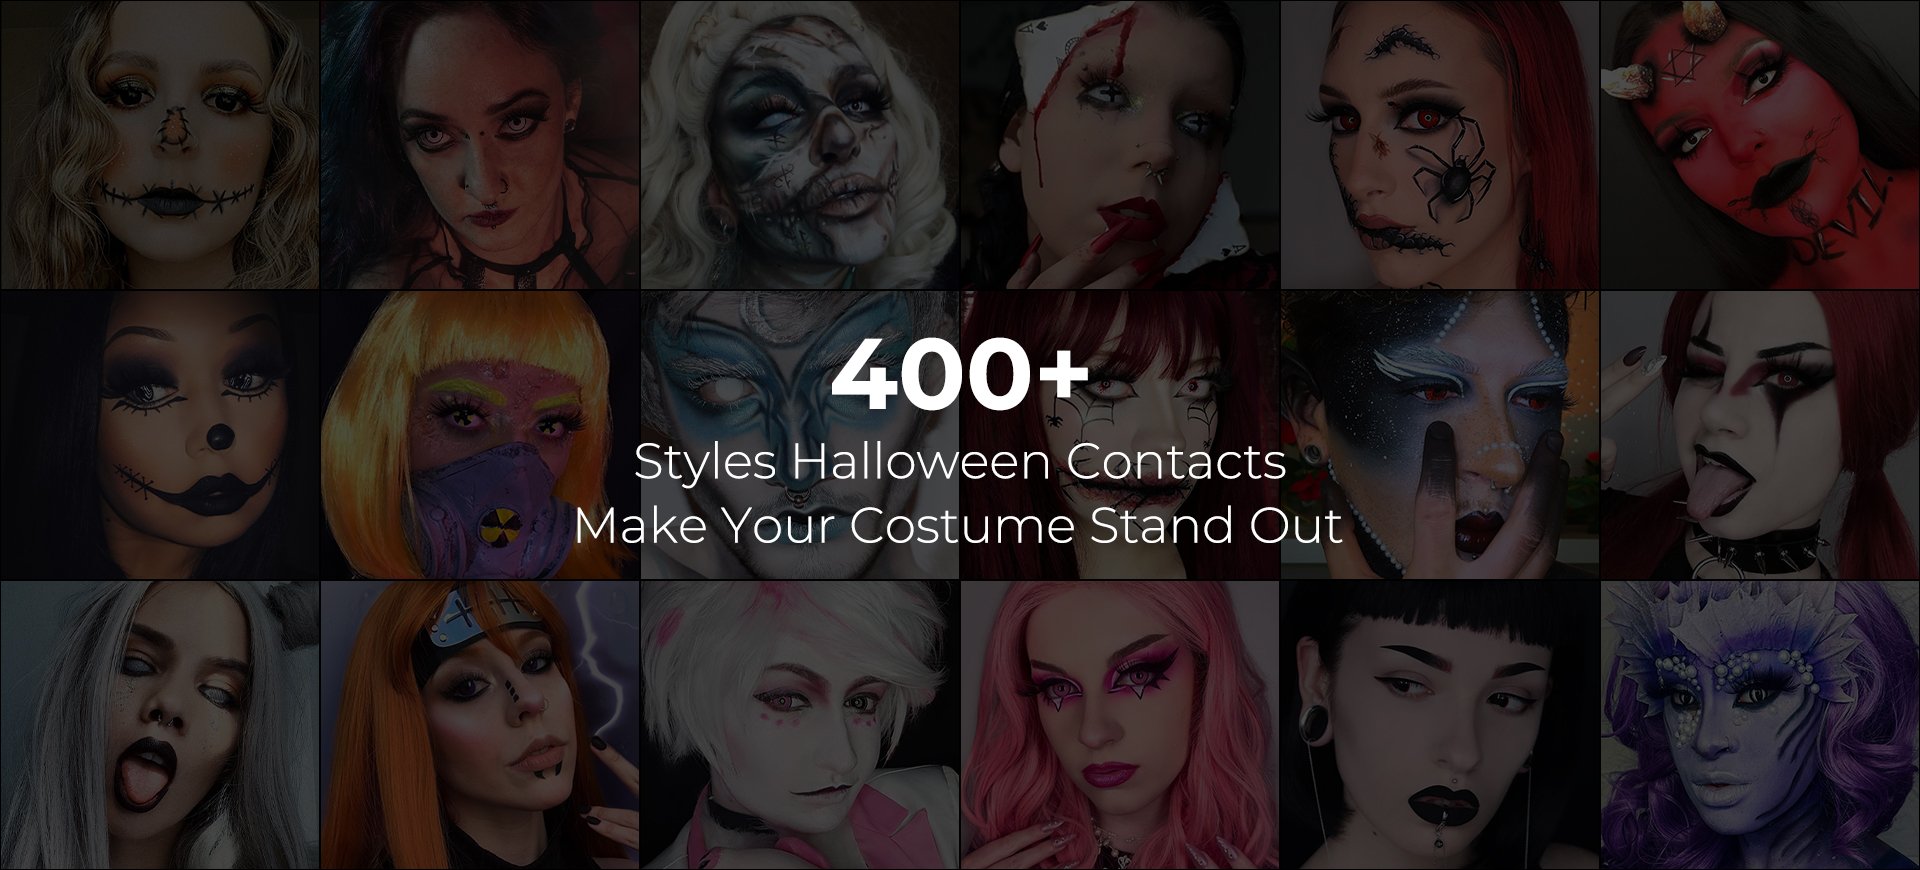Click the orange hair ninja headband photo
Viewport: 1920px width, 870px height.
point(480,726)
